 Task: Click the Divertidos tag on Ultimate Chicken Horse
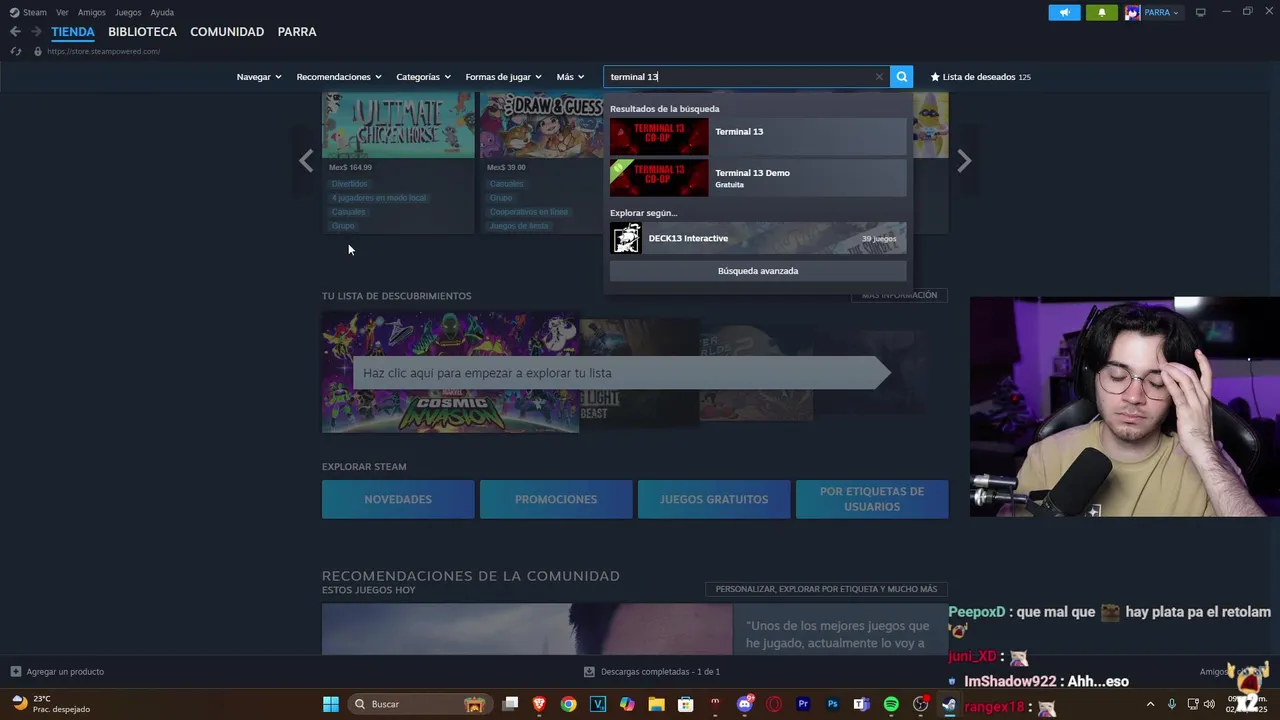pos(350,184)
